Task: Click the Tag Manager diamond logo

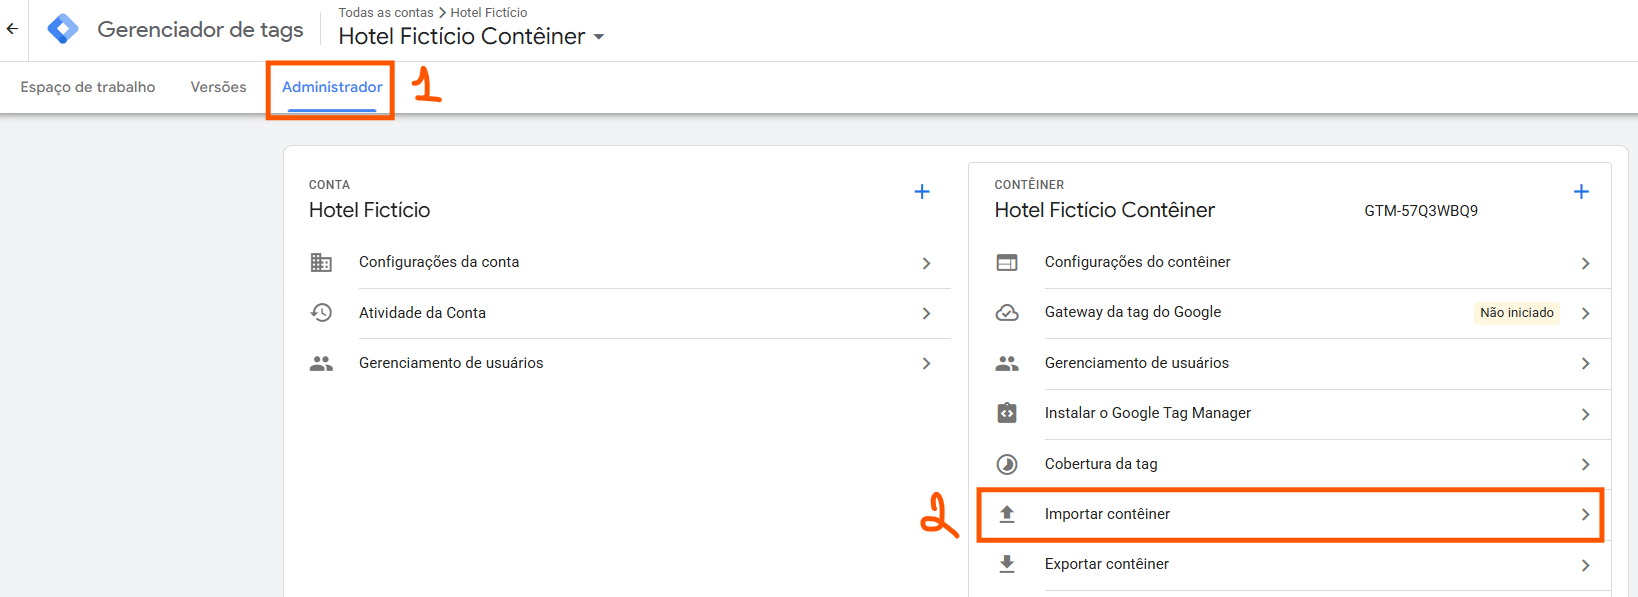Action: [x=63, y=29]
